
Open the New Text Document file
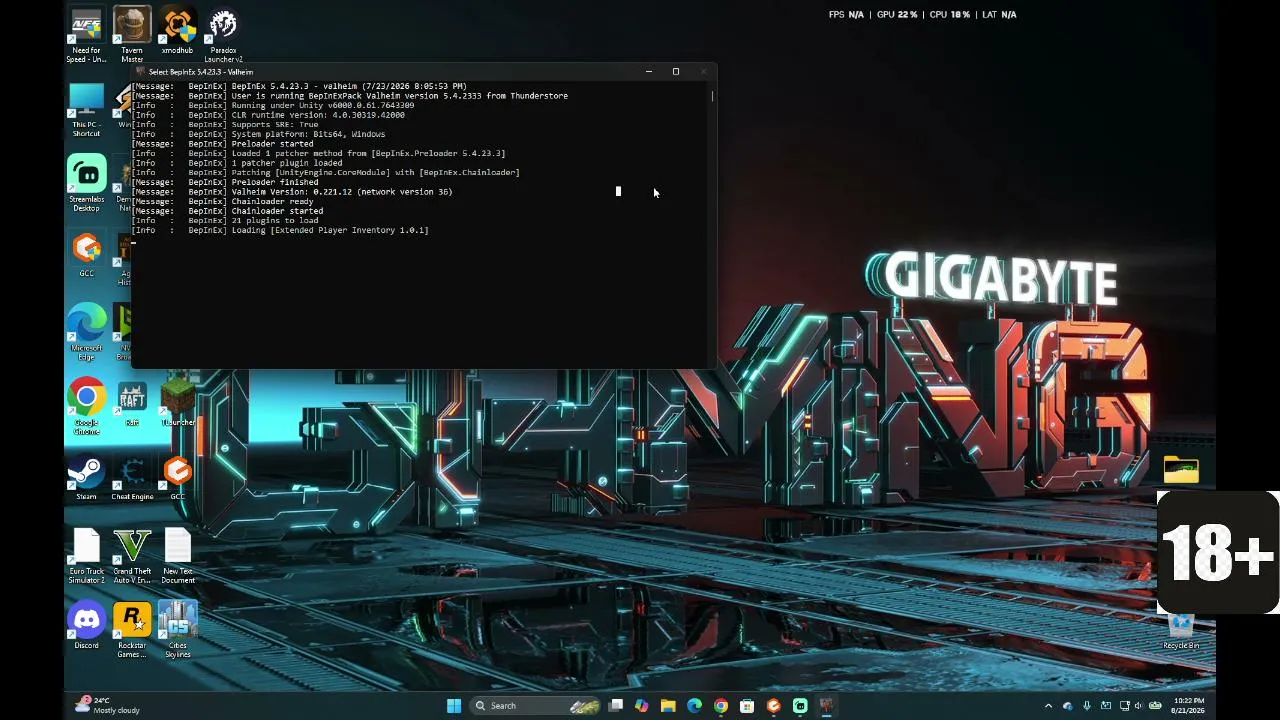178,556
